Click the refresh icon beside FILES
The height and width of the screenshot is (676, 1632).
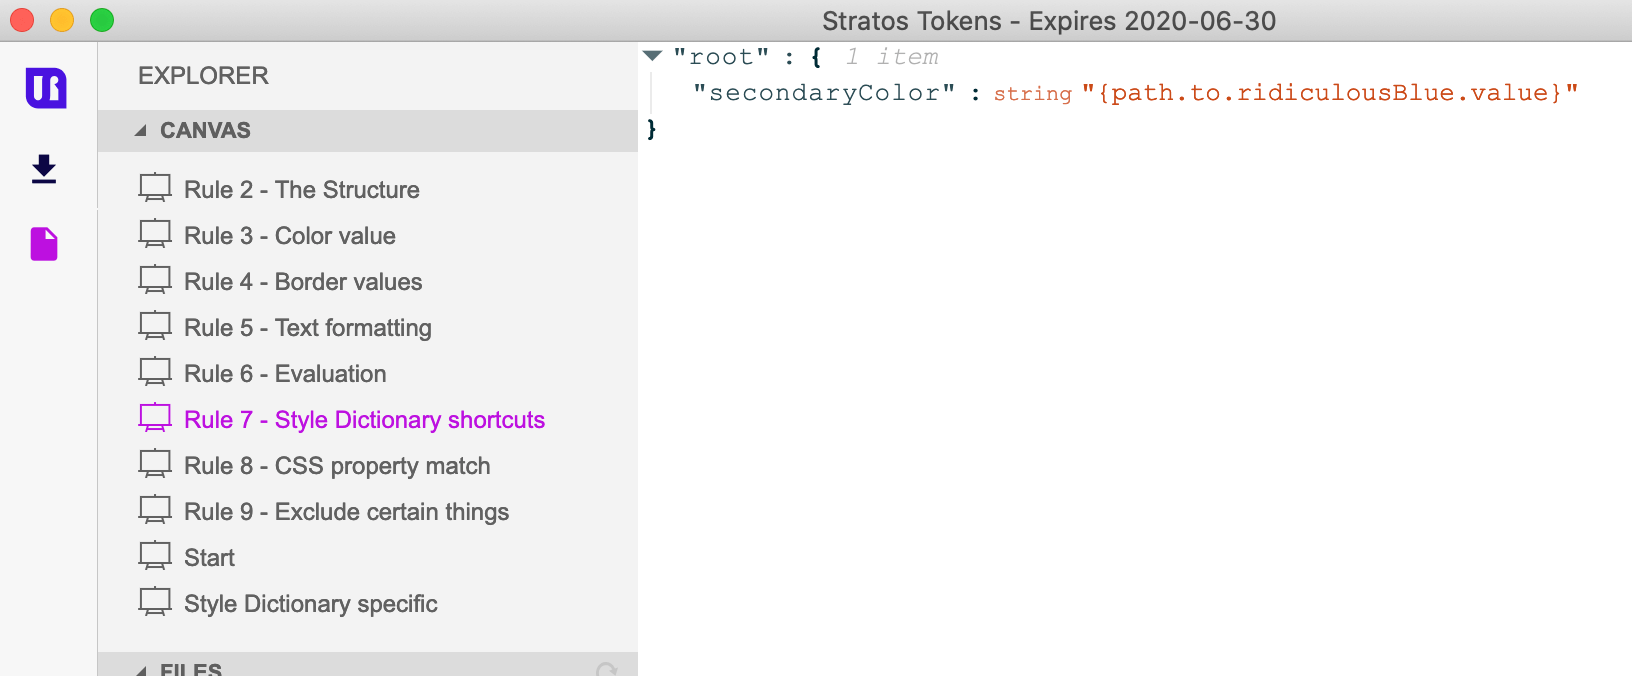(606, 669)
